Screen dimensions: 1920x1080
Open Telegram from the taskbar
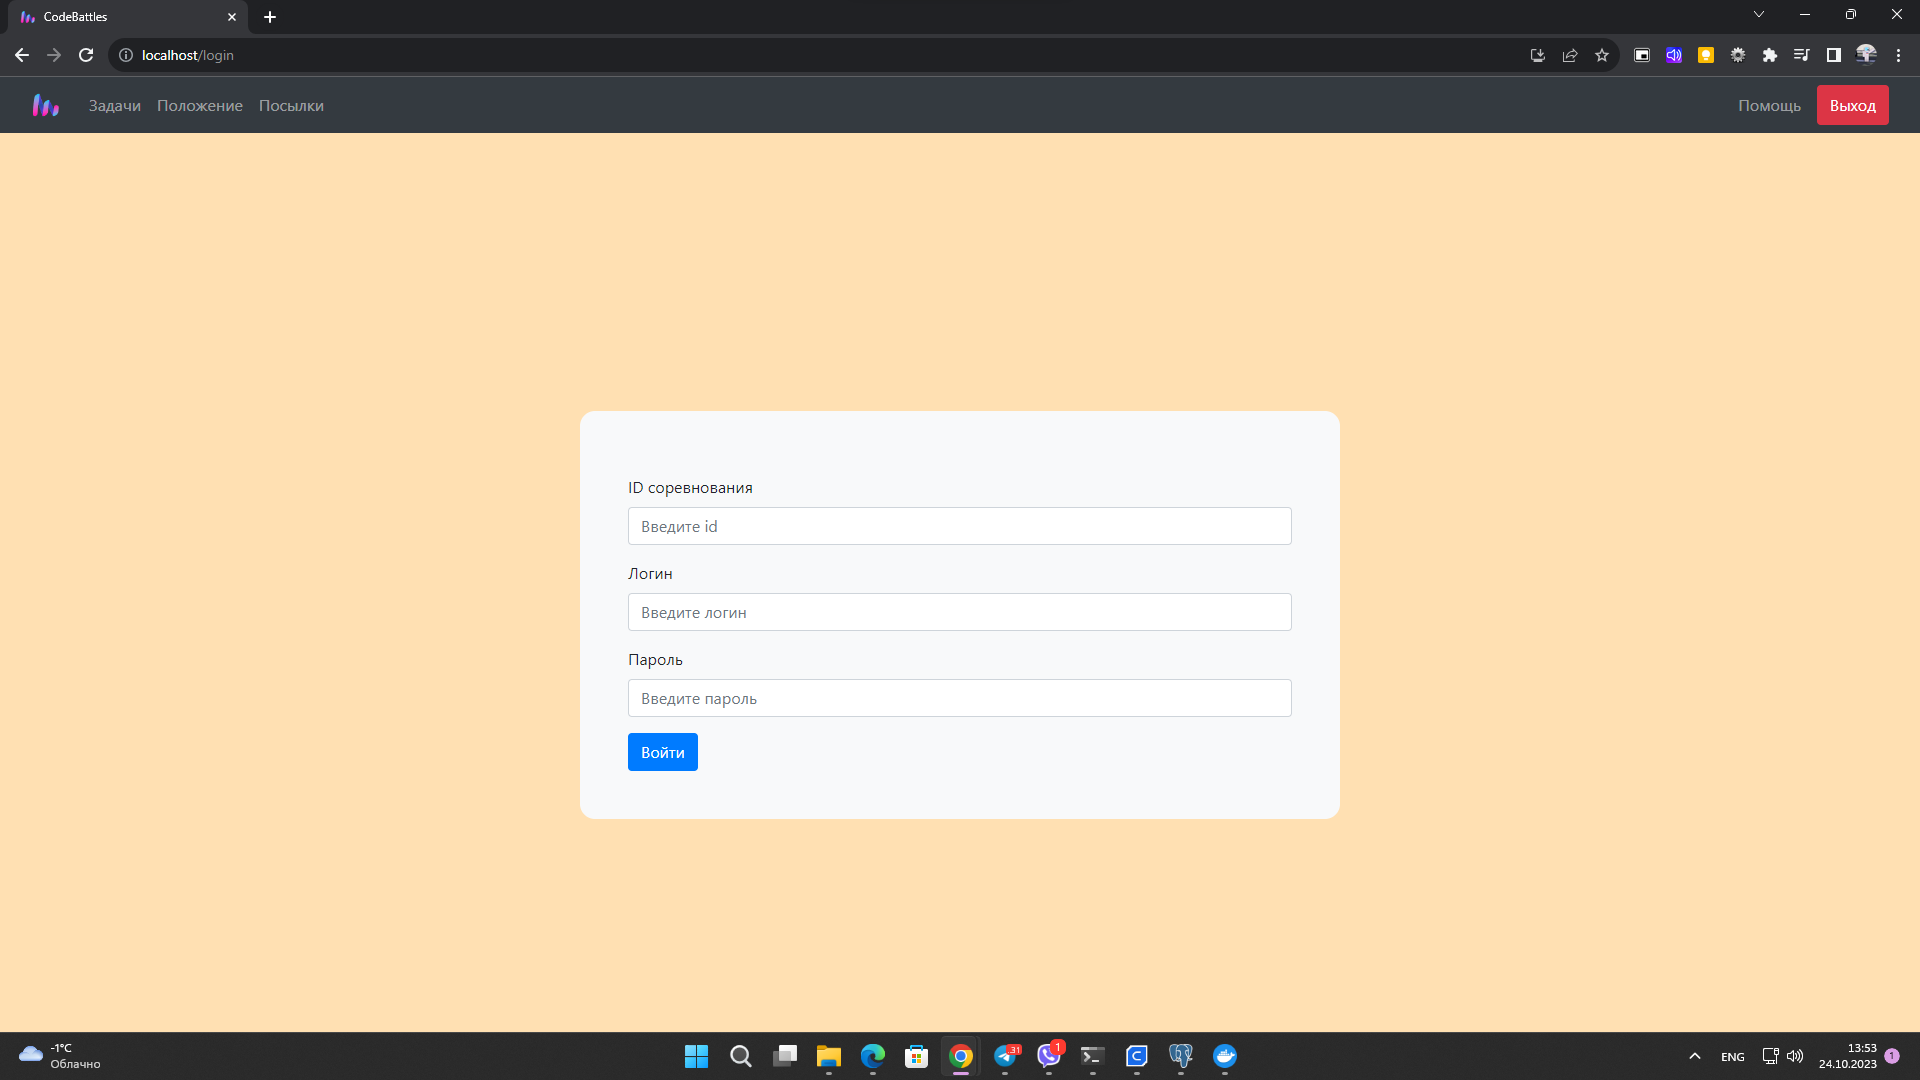1005,1056
